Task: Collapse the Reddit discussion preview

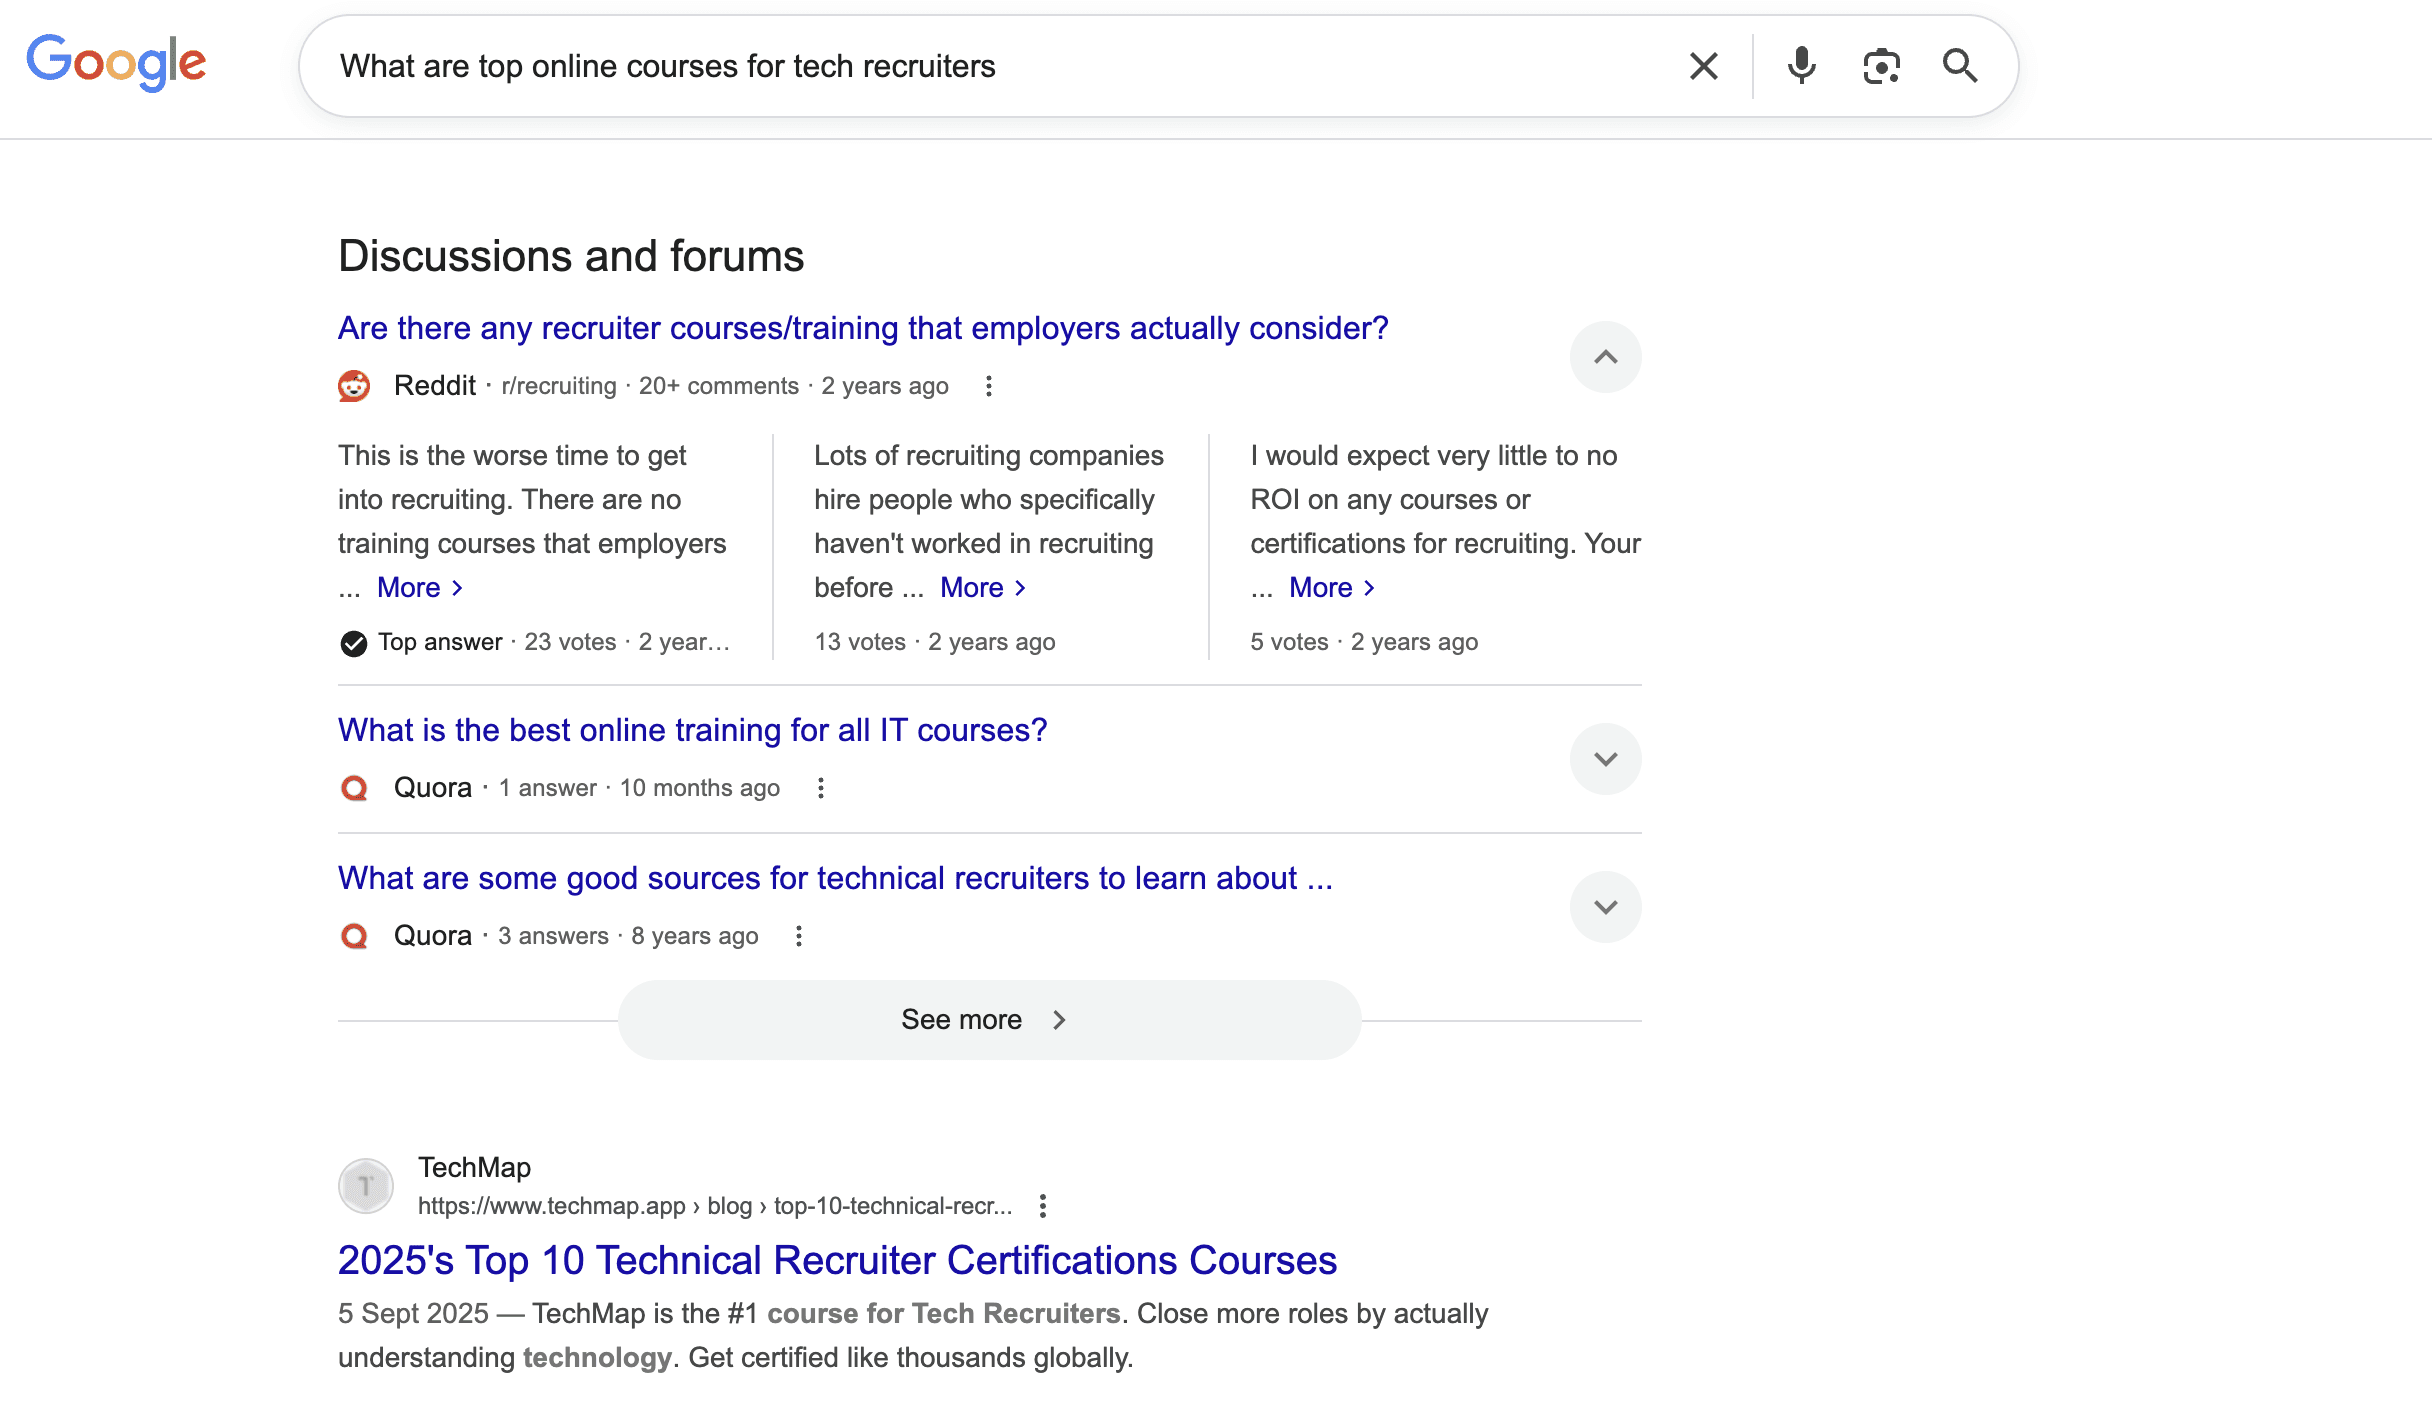Action: click(x=1606, y=356)
